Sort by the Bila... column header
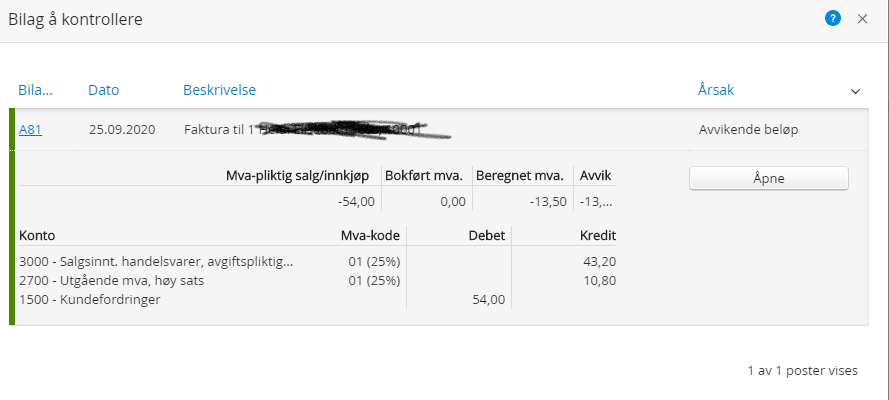 click(x=35, y=90)
